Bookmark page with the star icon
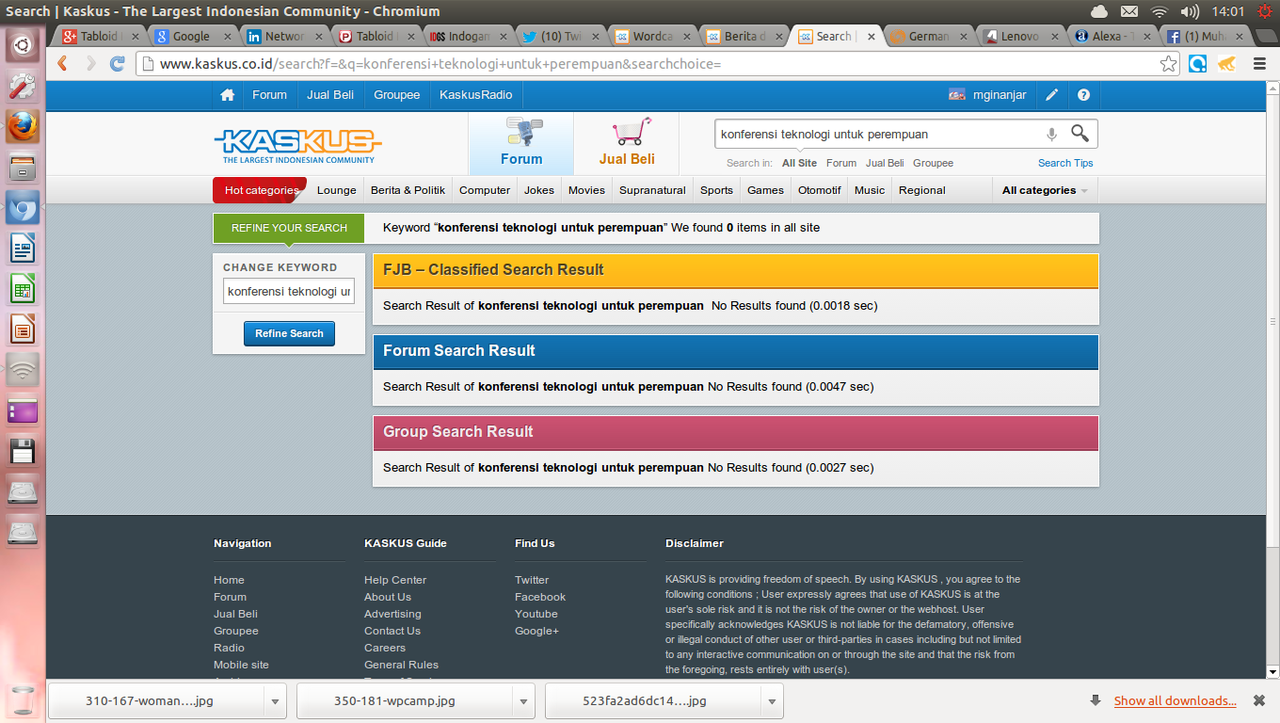This screenshot has width=1280, height=723. (x=1168, y=64)
